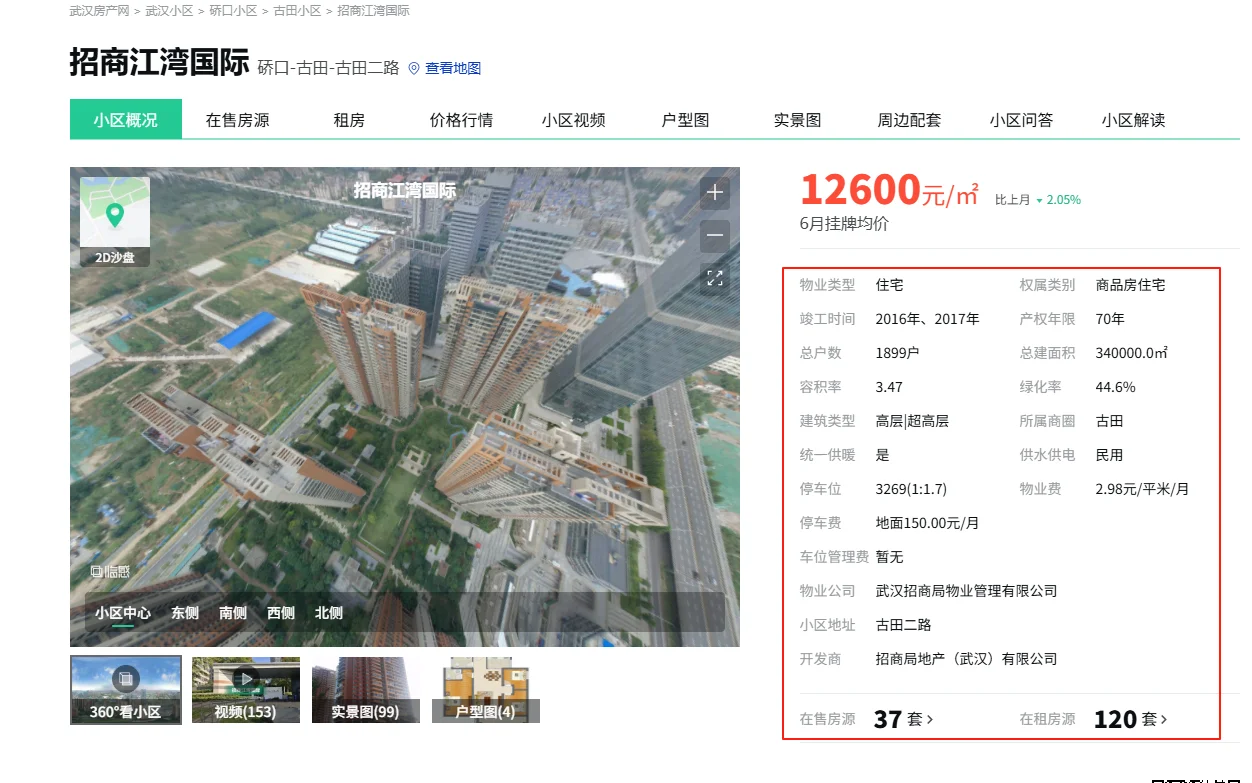Click the 70年 property term value
1252x783 pixels.
coord(1110,319)
